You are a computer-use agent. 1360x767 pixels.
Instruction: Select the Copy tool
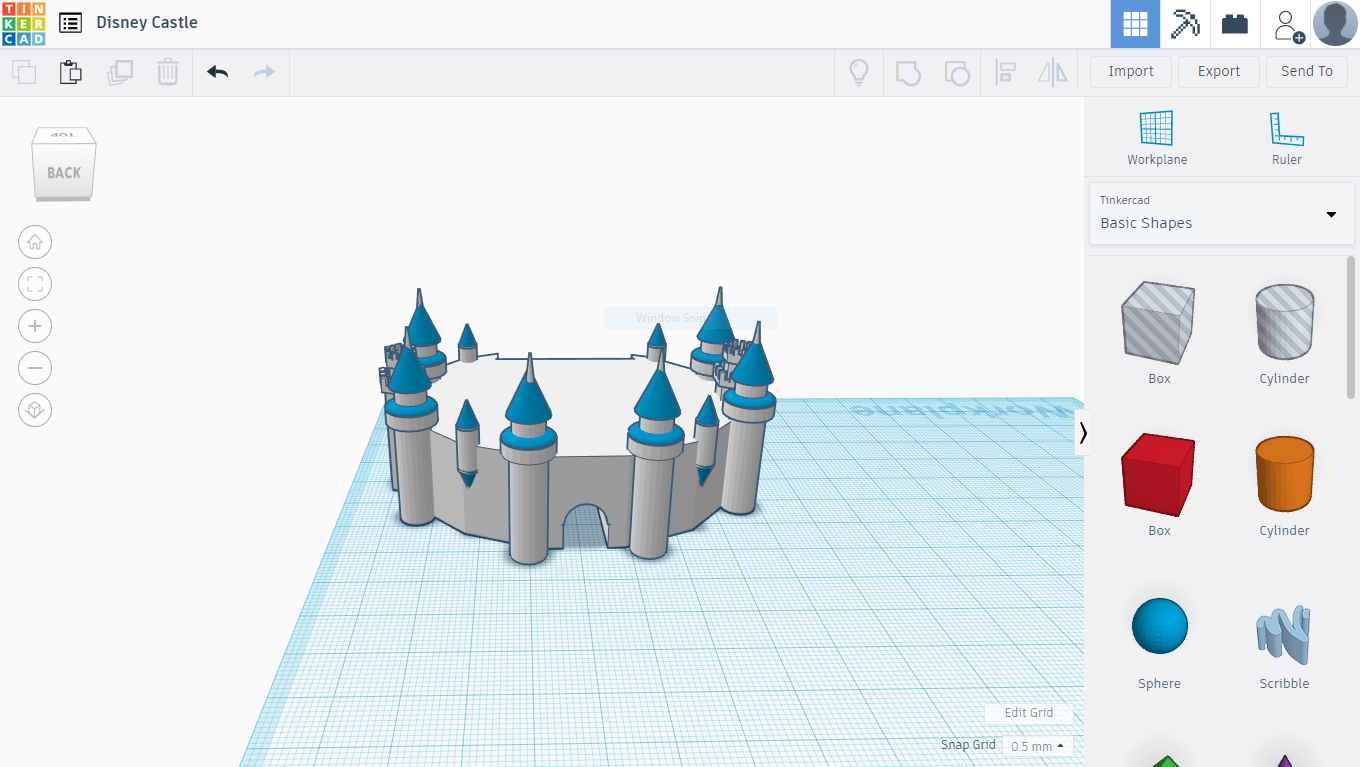click(x=24, y=72)
